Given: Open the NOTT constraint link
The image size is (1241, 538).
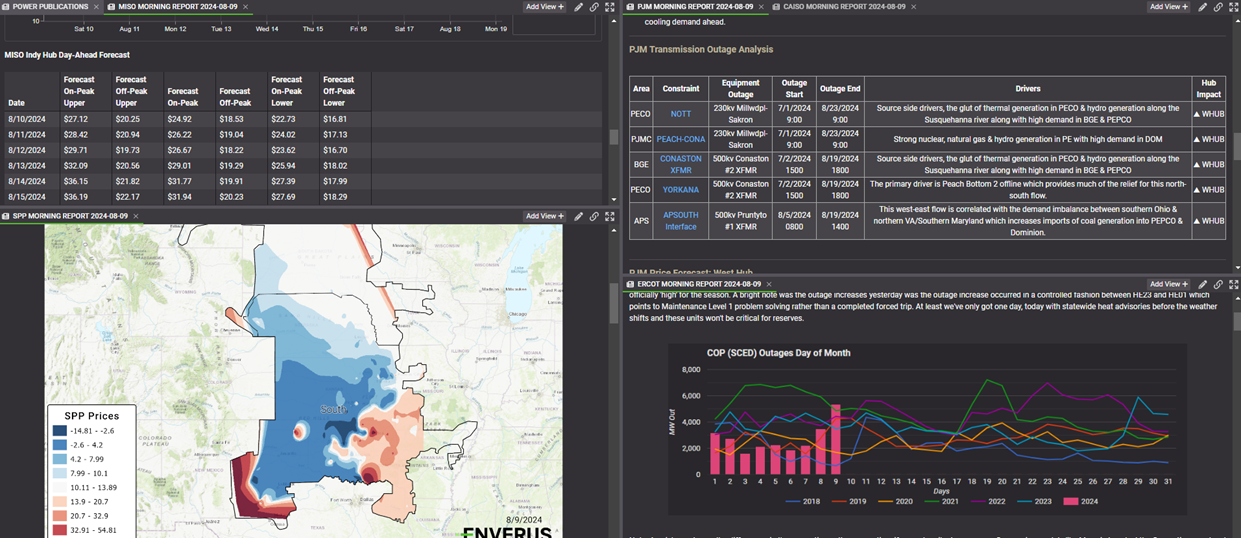Looking at the screenshot, I should [x=681, y=114].
